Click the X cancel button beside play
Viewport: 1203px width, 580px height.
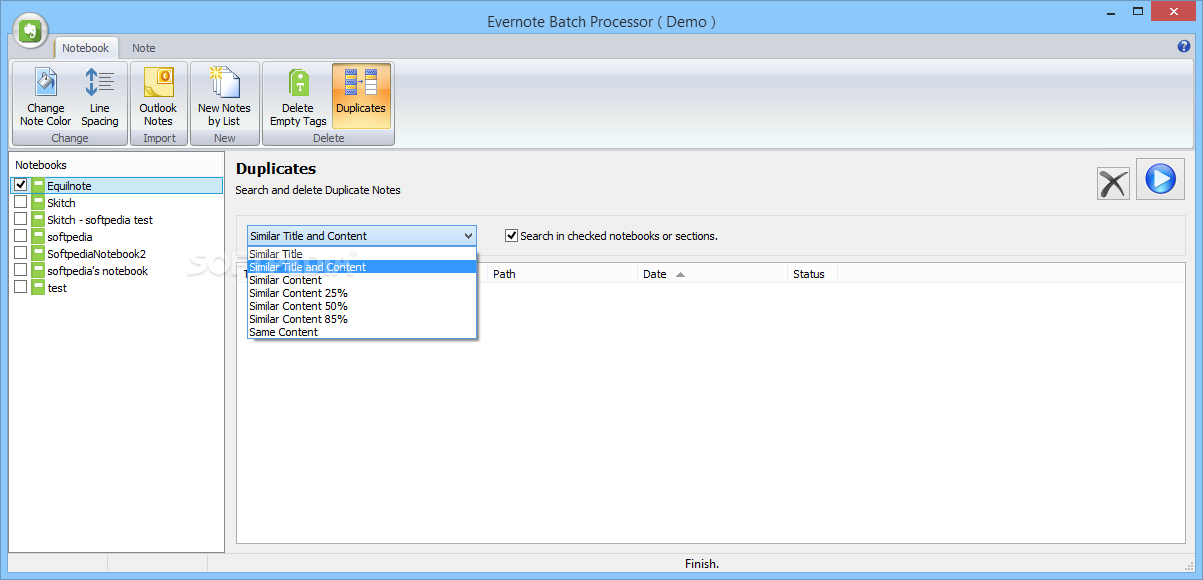(x=1113, y=183)
